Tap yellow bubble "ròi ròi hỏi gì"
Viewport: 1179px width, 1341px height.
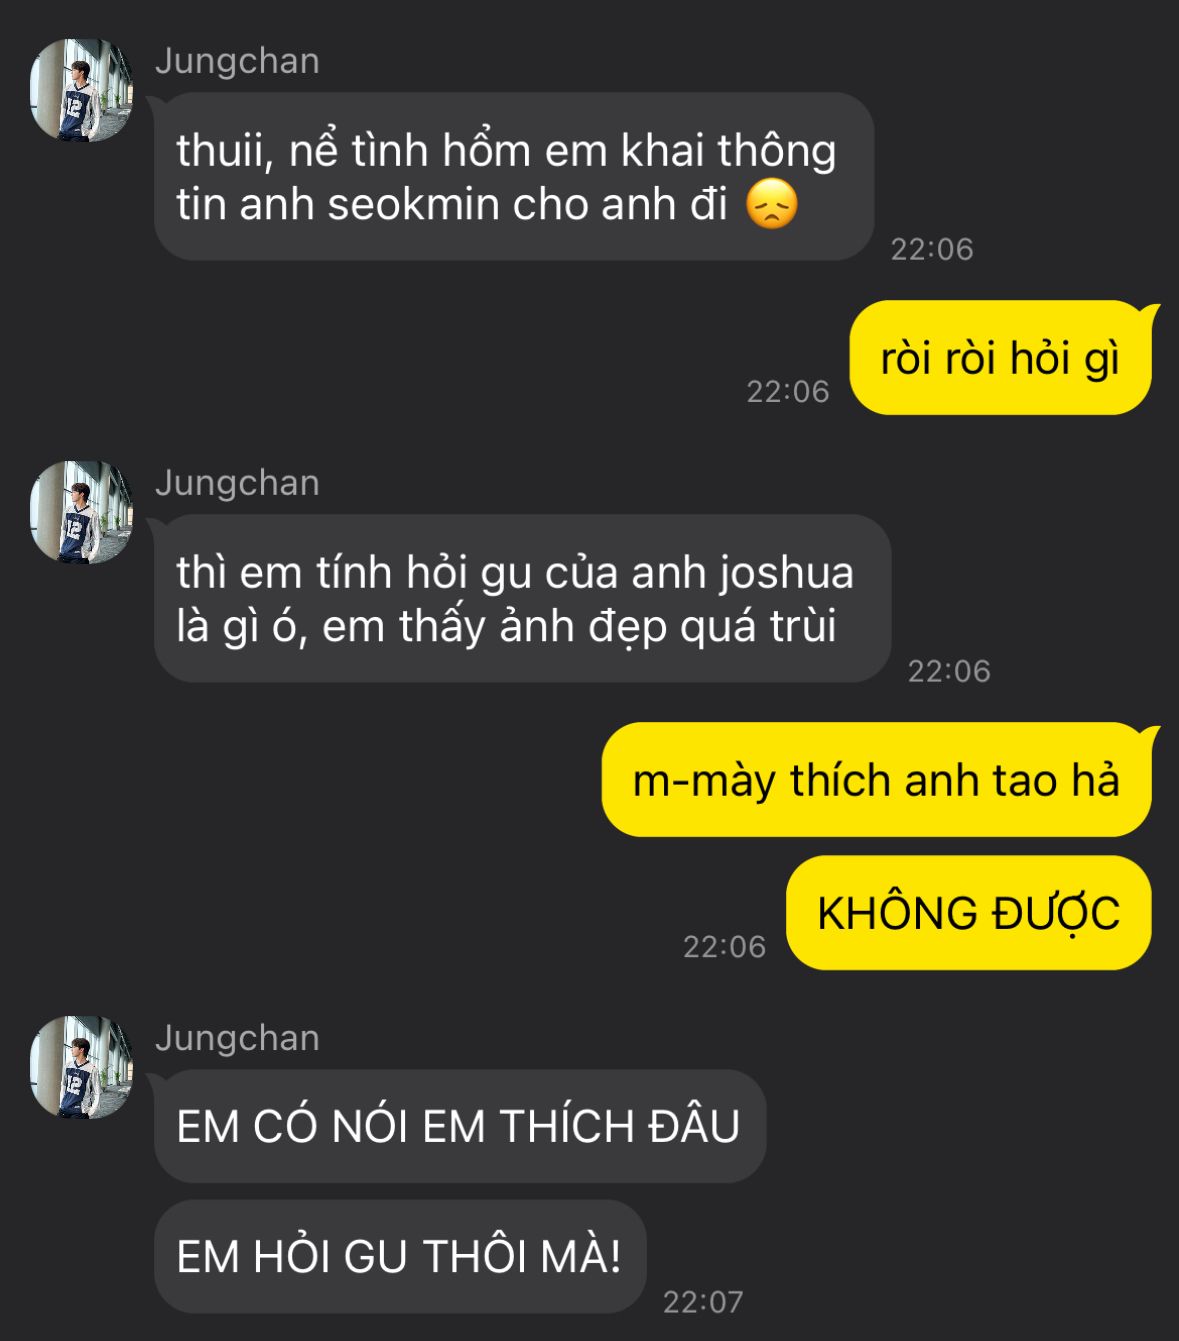(1000, 358)
